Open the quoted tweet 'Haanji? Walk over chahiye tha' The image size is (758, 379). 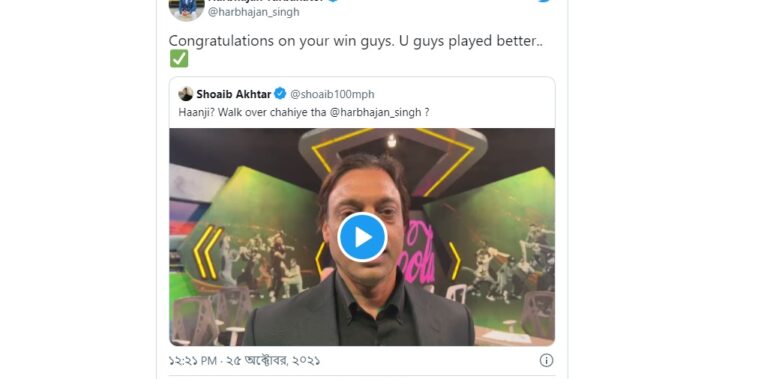tap(304, 113)
